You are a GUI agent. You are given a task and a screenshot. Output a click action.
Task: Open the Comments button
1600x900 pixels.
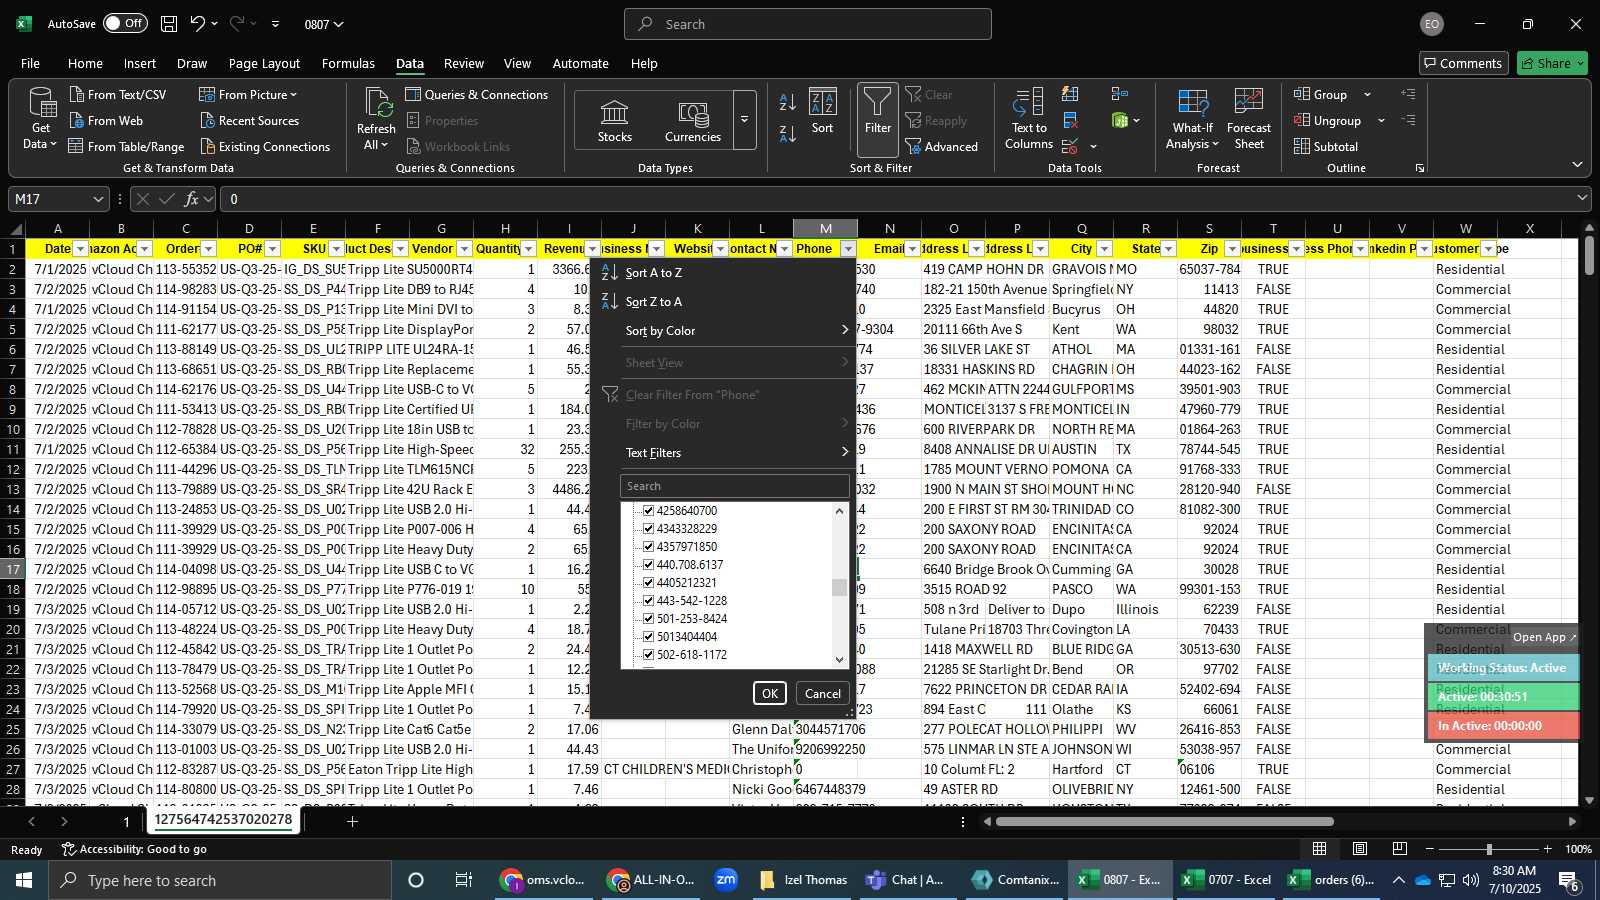click(x=1464, y=63)
